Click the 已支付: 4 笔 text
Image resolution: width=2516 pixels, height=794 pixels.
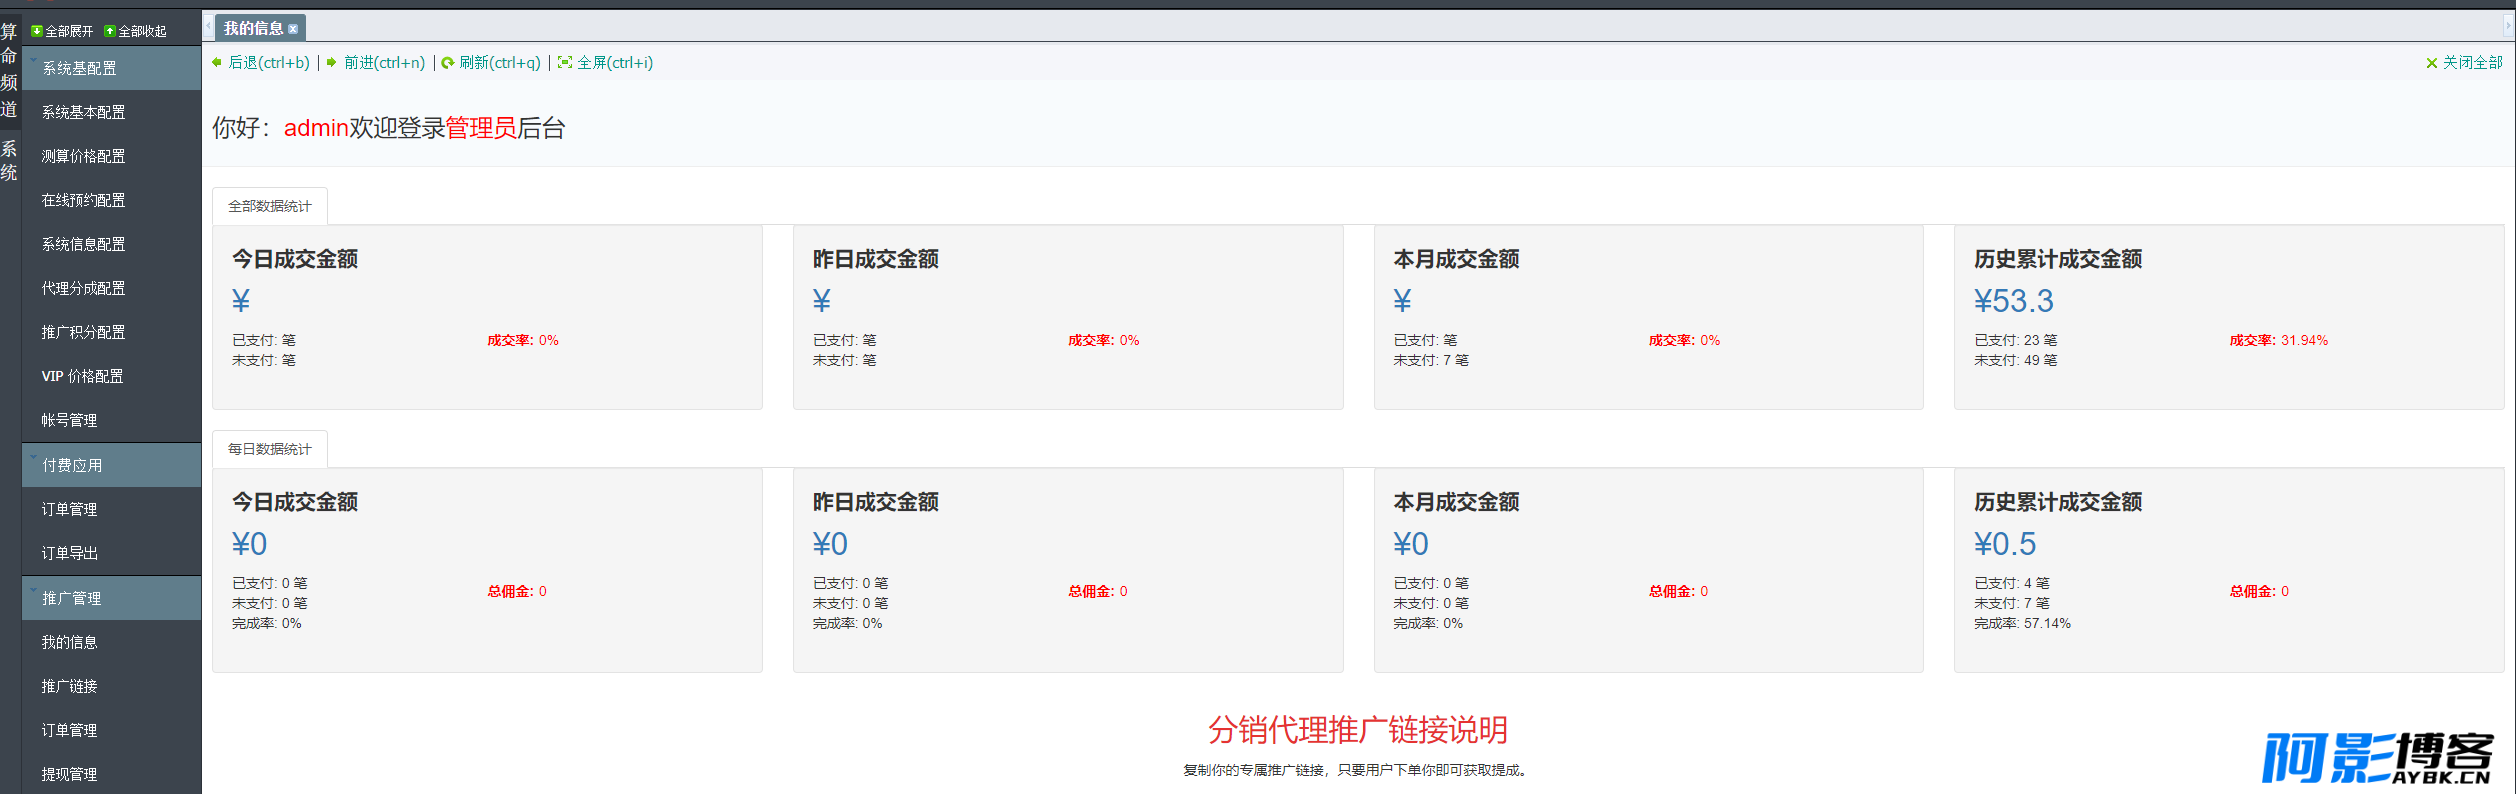tap(2011, 583)
